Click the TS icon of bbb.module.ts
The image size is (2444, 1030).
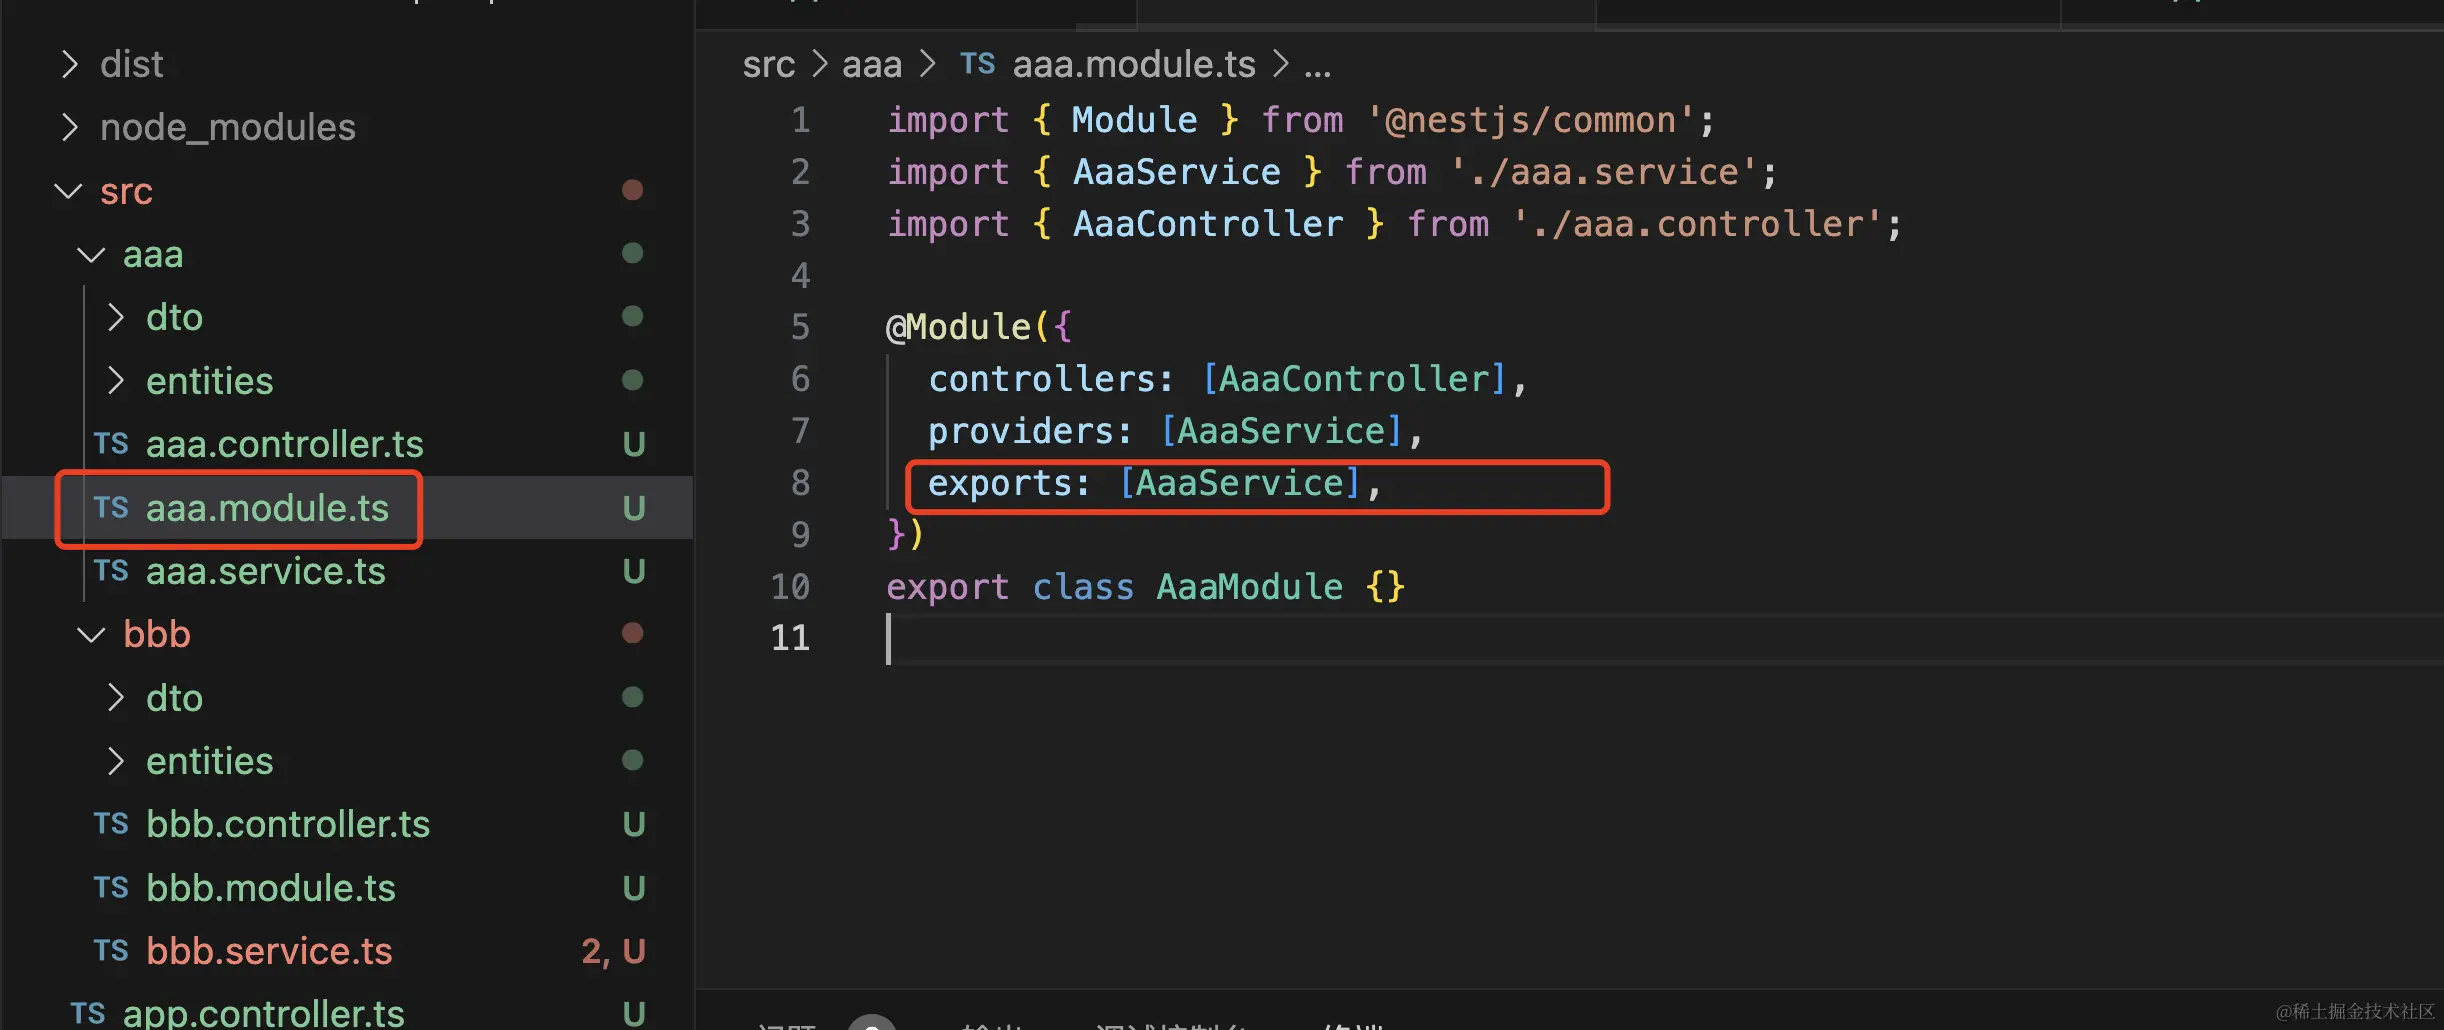click(111, 888)
